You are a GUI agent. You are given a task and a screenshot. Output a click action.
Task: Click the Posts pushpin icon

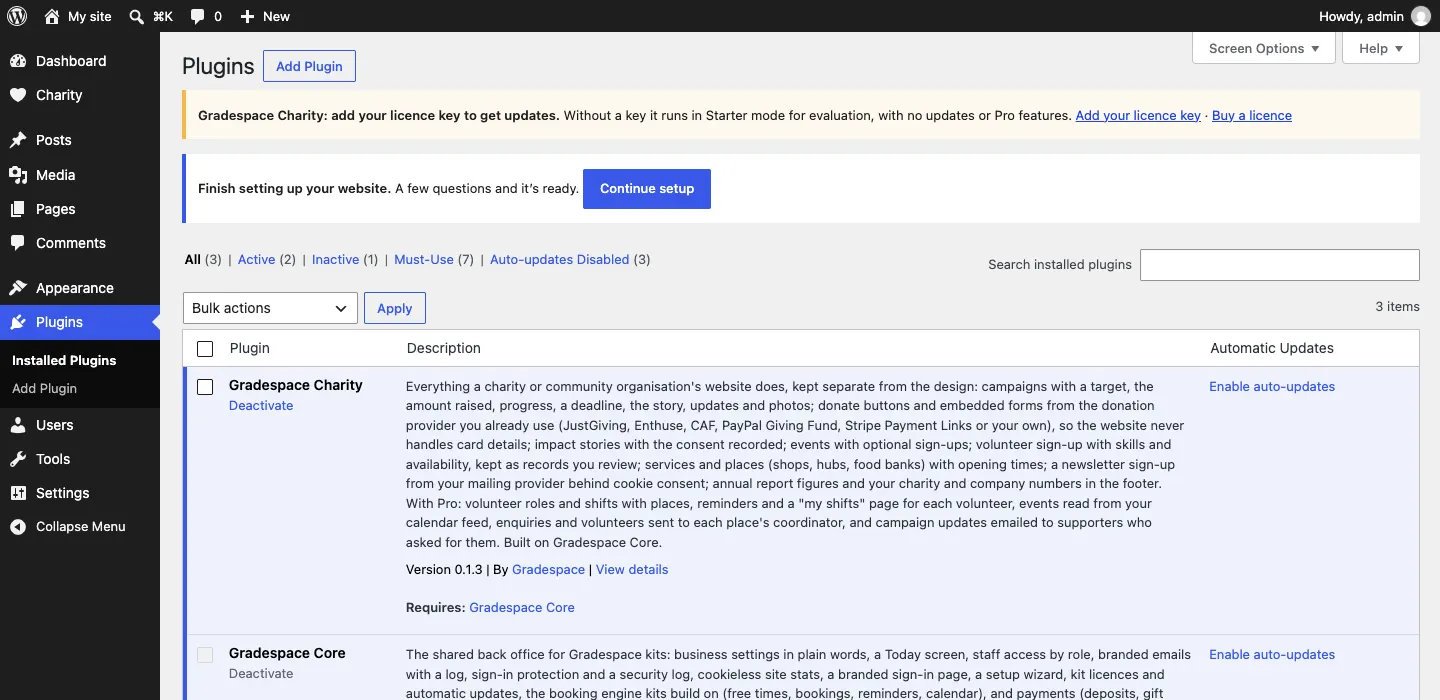18,140
